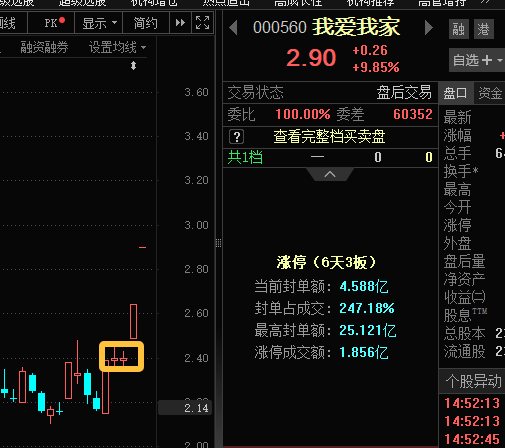Click the latest tall red candlestick

pos(133,321)
